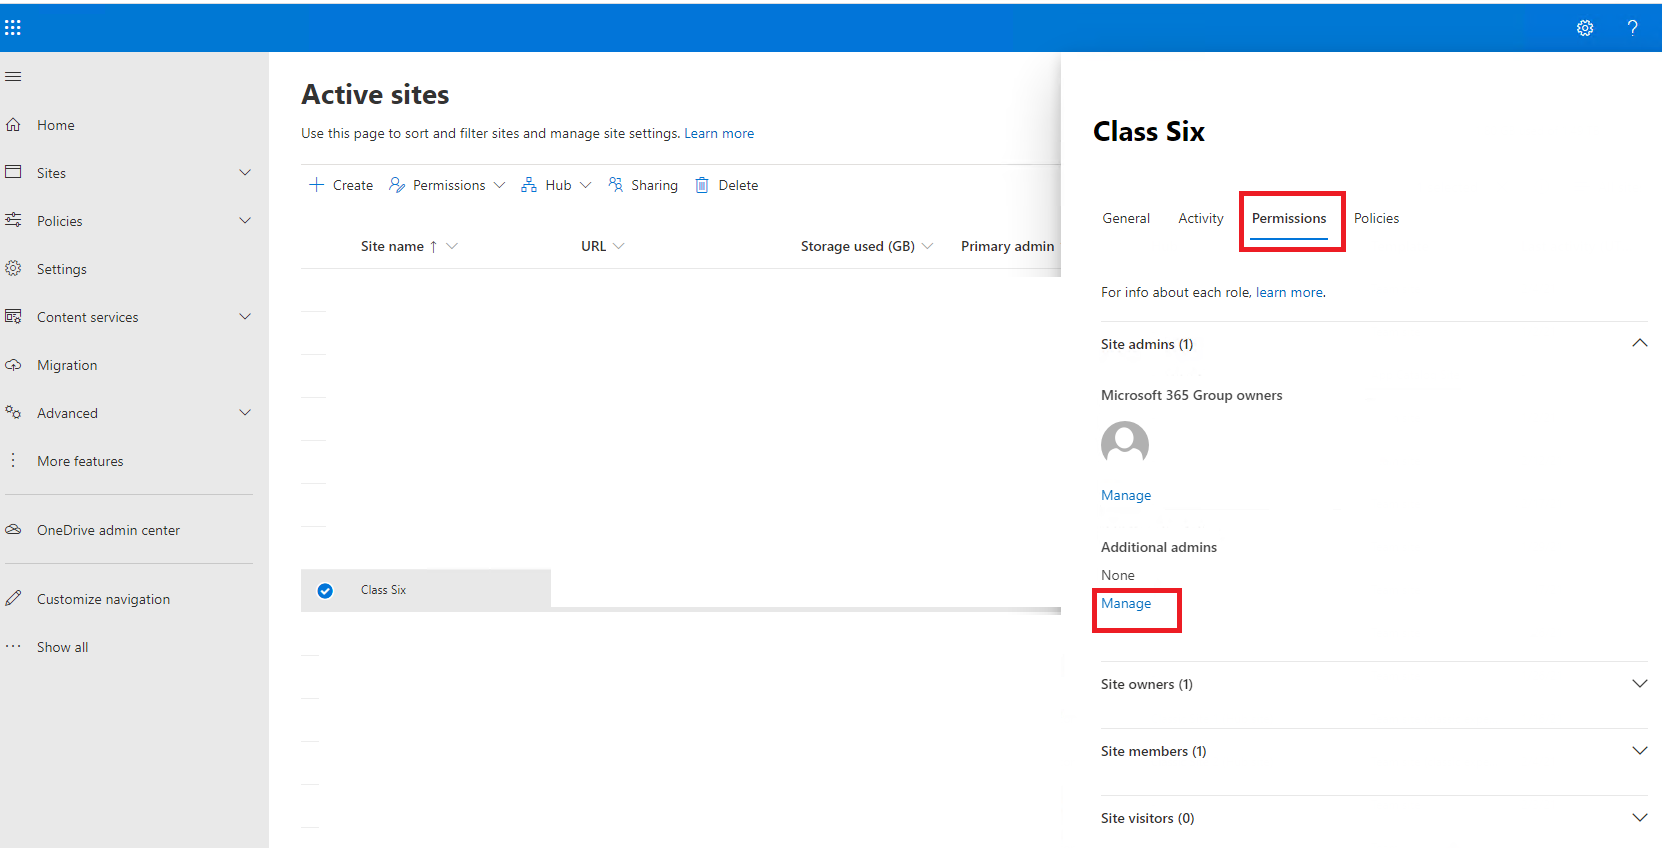
Task: Uncheck the Class Six row checkbox
Action: [325, 591]
